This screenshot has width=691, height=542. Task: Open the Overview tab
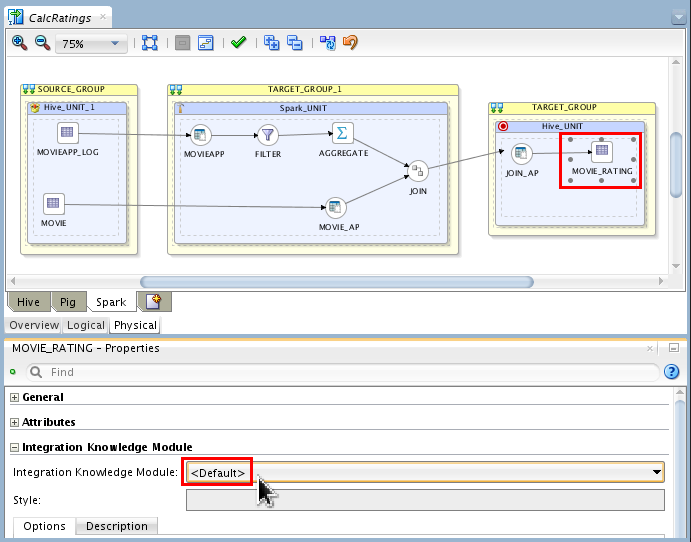(34, 325)
